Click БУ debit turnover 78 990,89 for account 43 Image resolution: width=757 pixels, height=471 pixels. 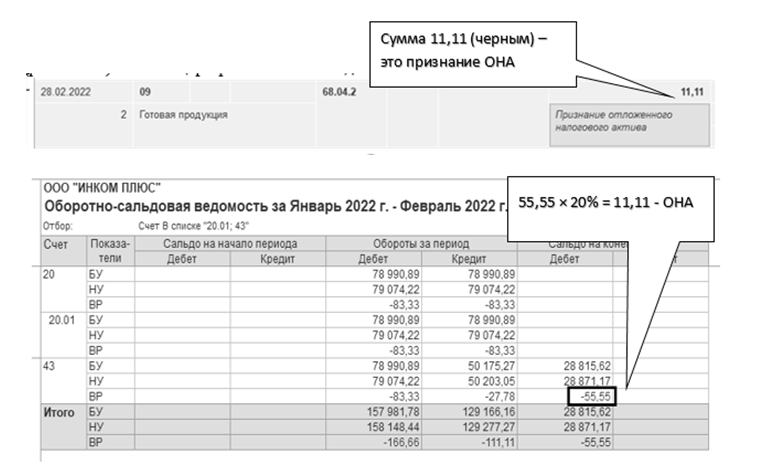(396, 366)
